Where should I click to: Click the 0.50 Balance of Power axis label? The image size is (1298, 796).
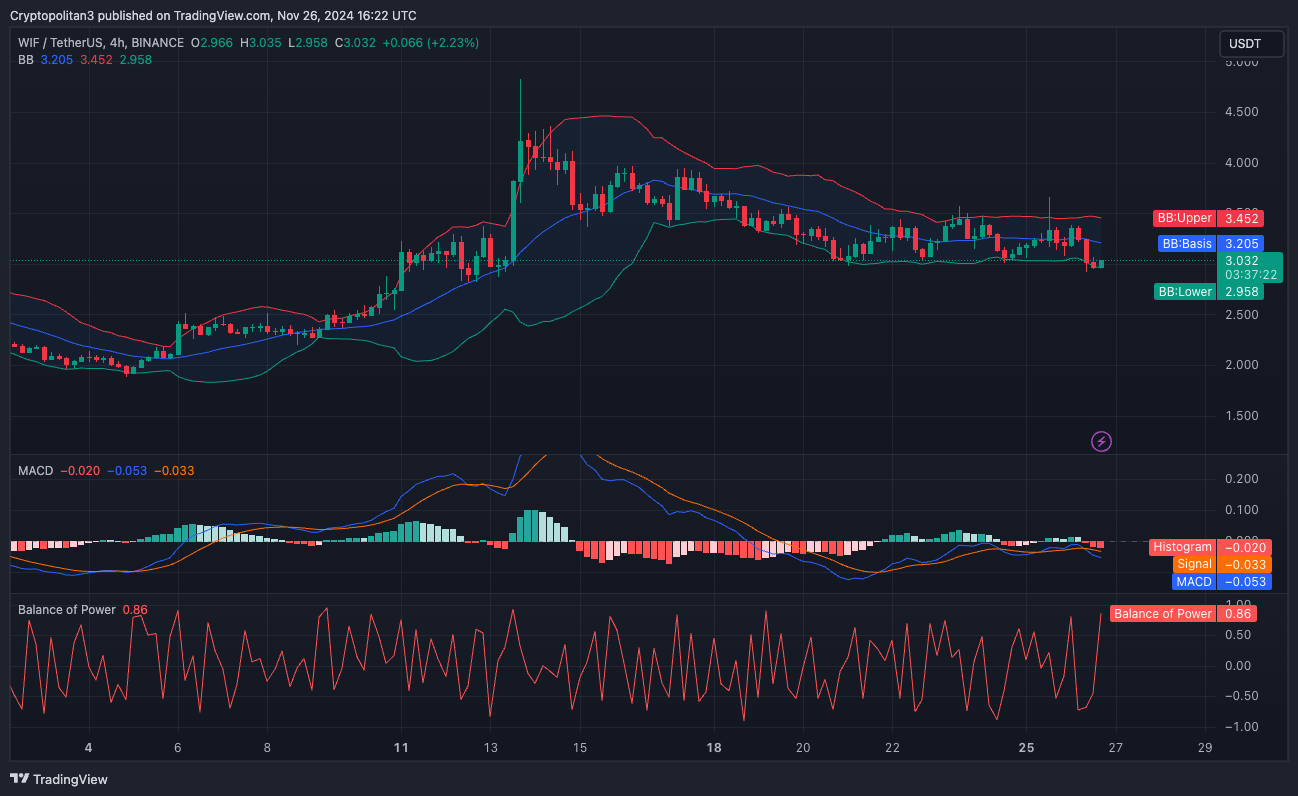click(x=1237, y=635)
